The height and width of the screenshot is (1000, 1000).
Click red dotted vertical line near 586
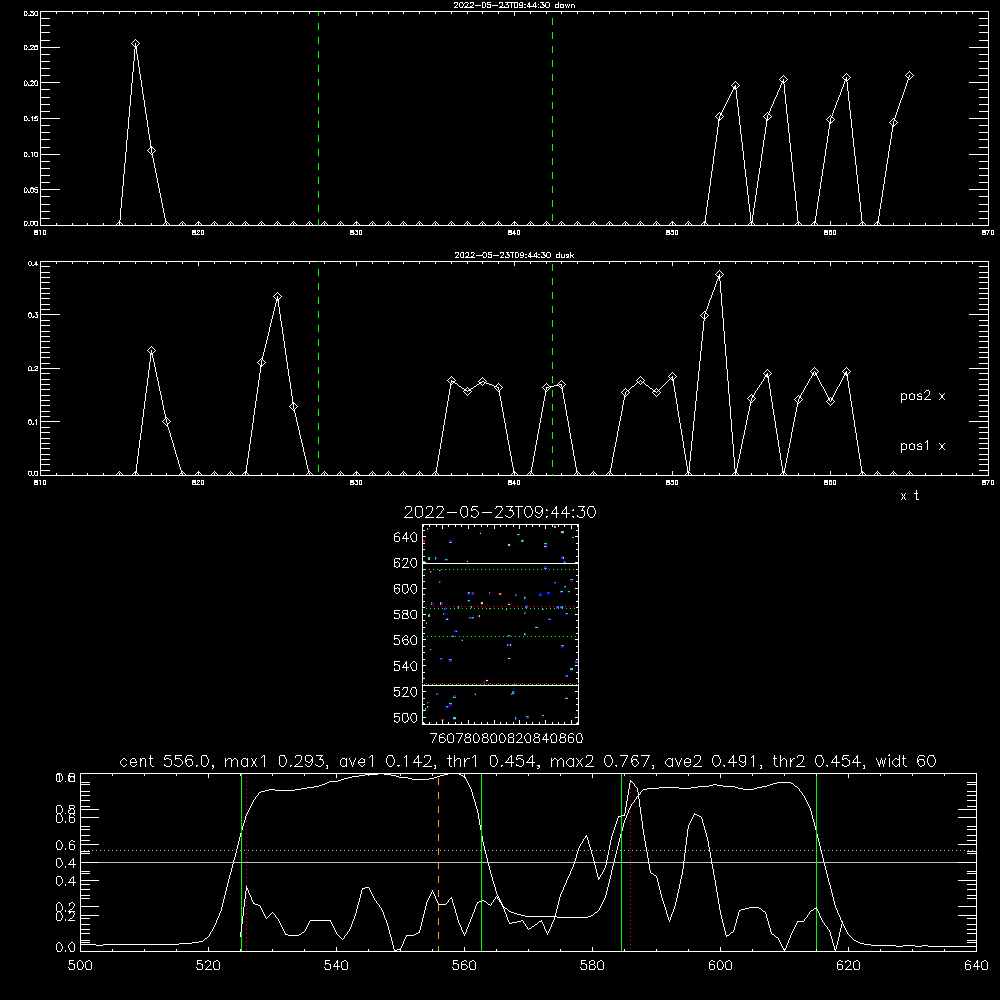point(630,862)
